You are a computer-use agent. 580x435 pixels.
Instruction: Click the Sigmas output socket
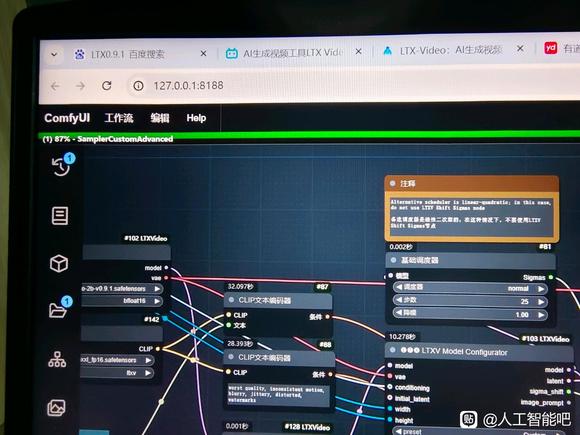pos(551,277)
